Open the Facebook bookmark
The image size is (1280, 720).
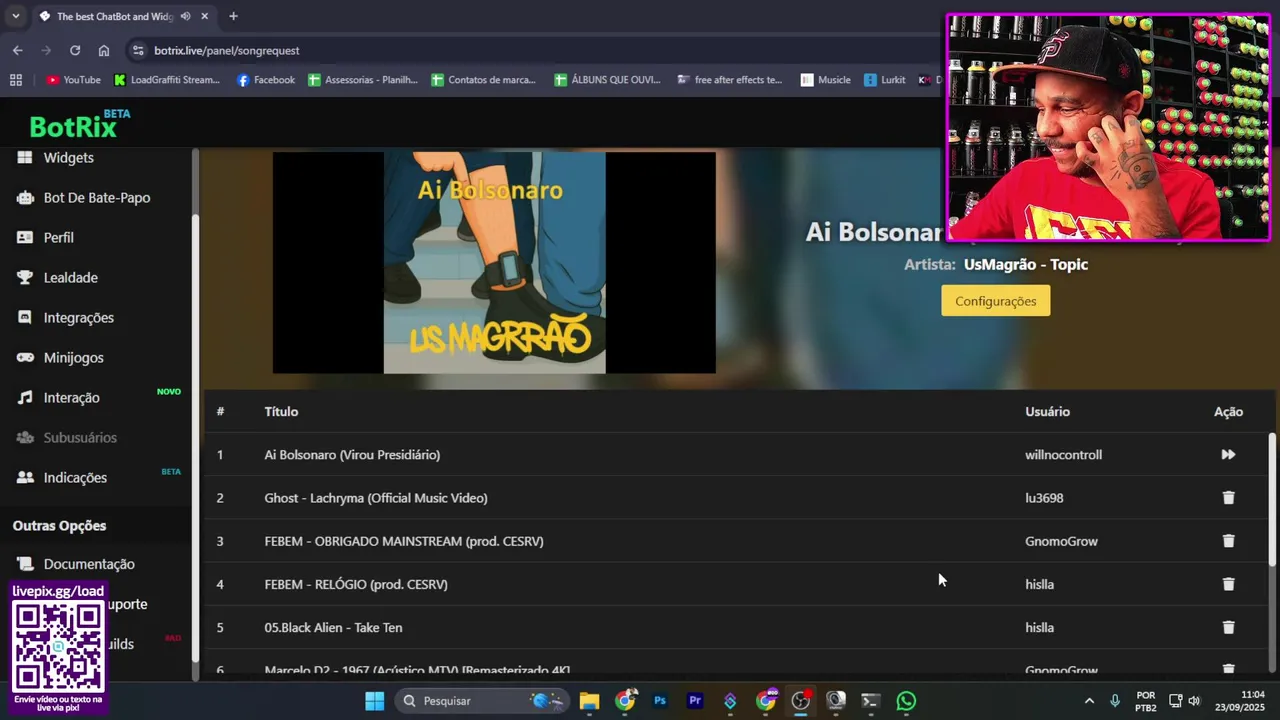coord(266,80)
